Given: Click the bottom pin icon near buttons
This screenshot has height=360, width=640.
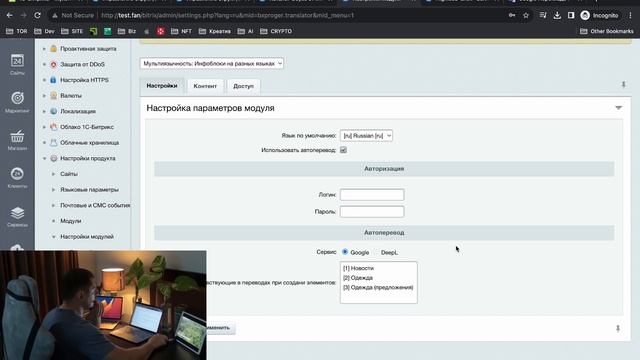Looking at the screenshot, I should click(618, 329).
